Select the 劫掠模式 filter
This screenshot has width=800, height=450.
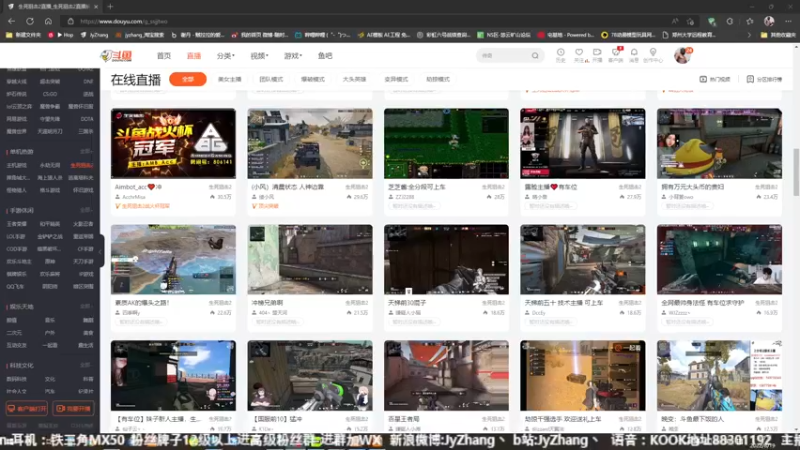pyautogui.click(x=438, y=79)
